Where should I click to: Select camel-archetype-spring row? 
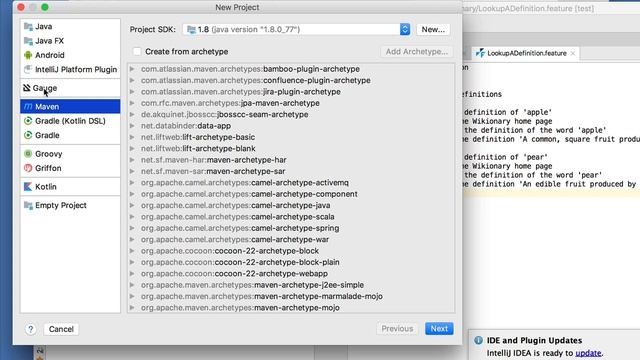tap(291, 228)
